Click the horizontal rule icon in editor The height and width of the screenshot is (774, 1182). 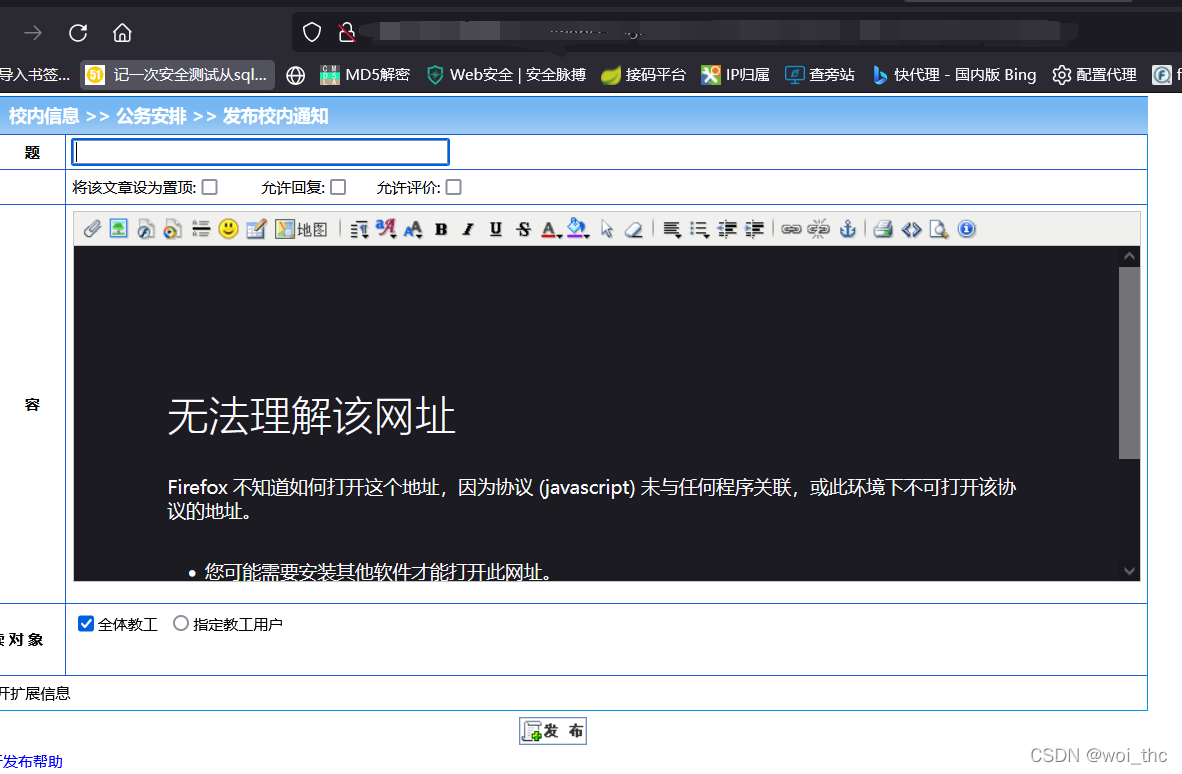[x=201, y=229]
